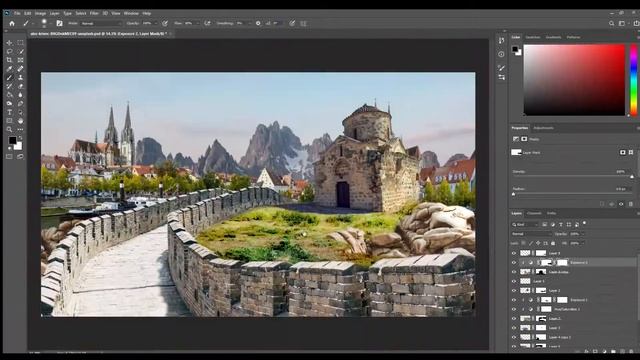Switch to the Adjustments tab
The image size is (640, 360).
tap(544, 128)
